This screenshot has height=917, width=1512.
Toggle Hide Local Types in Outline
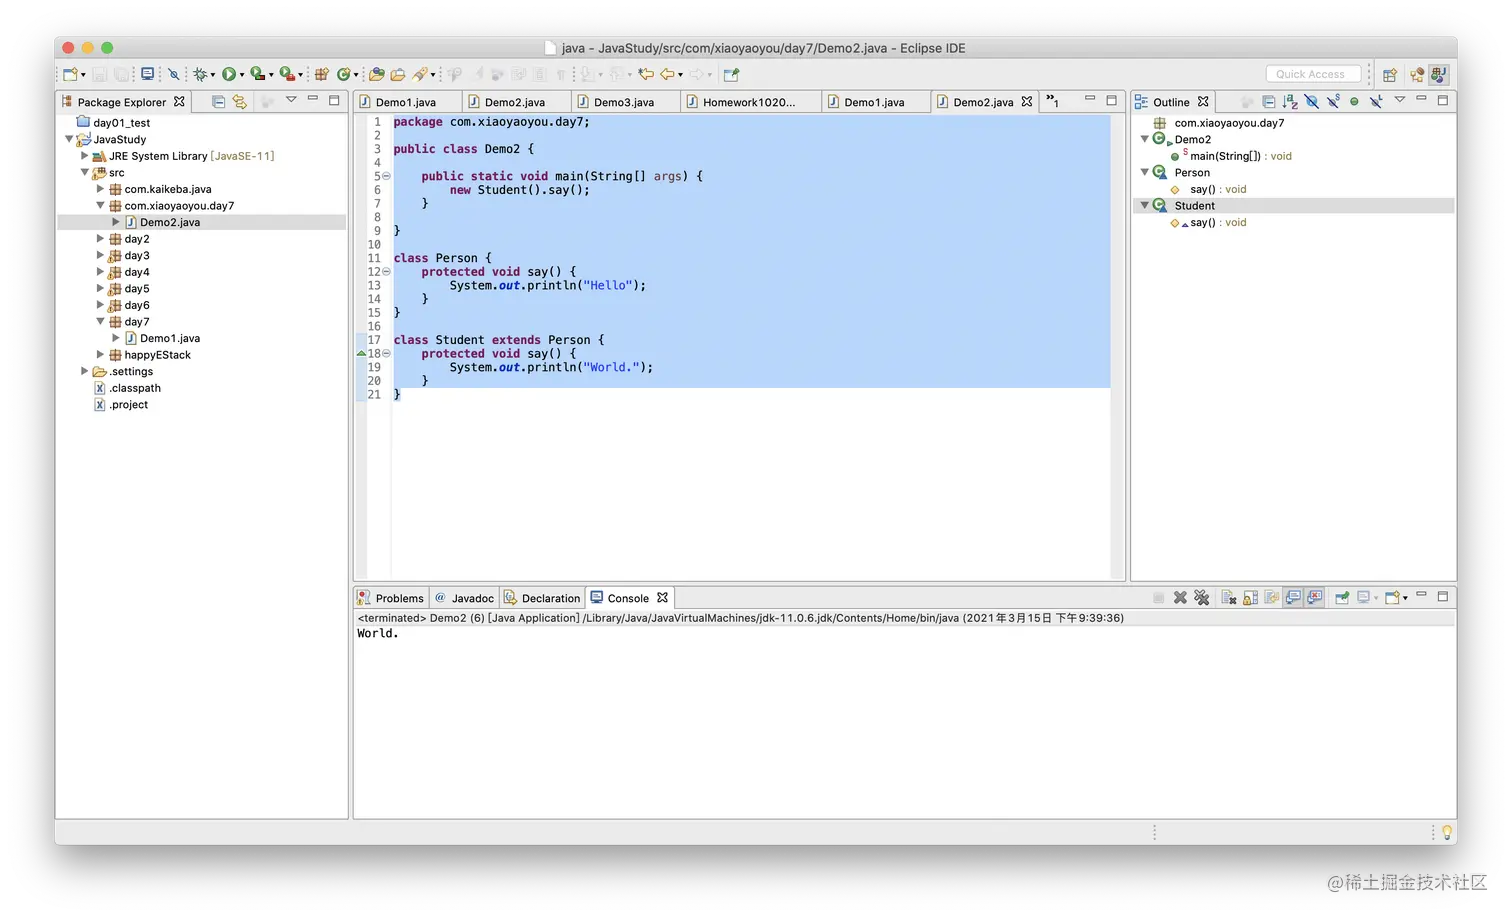[x=1376, y=101]
